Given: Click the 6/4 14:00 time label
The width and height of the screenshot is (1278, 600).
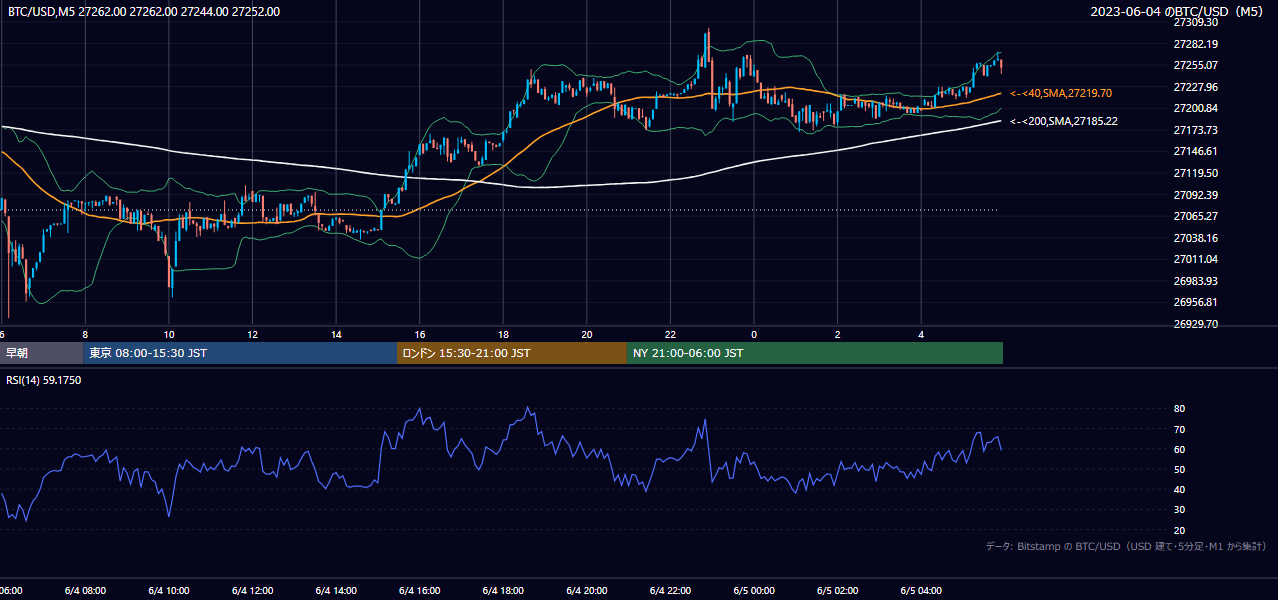Looking at the screenshot, I should (x=336, y=591).
